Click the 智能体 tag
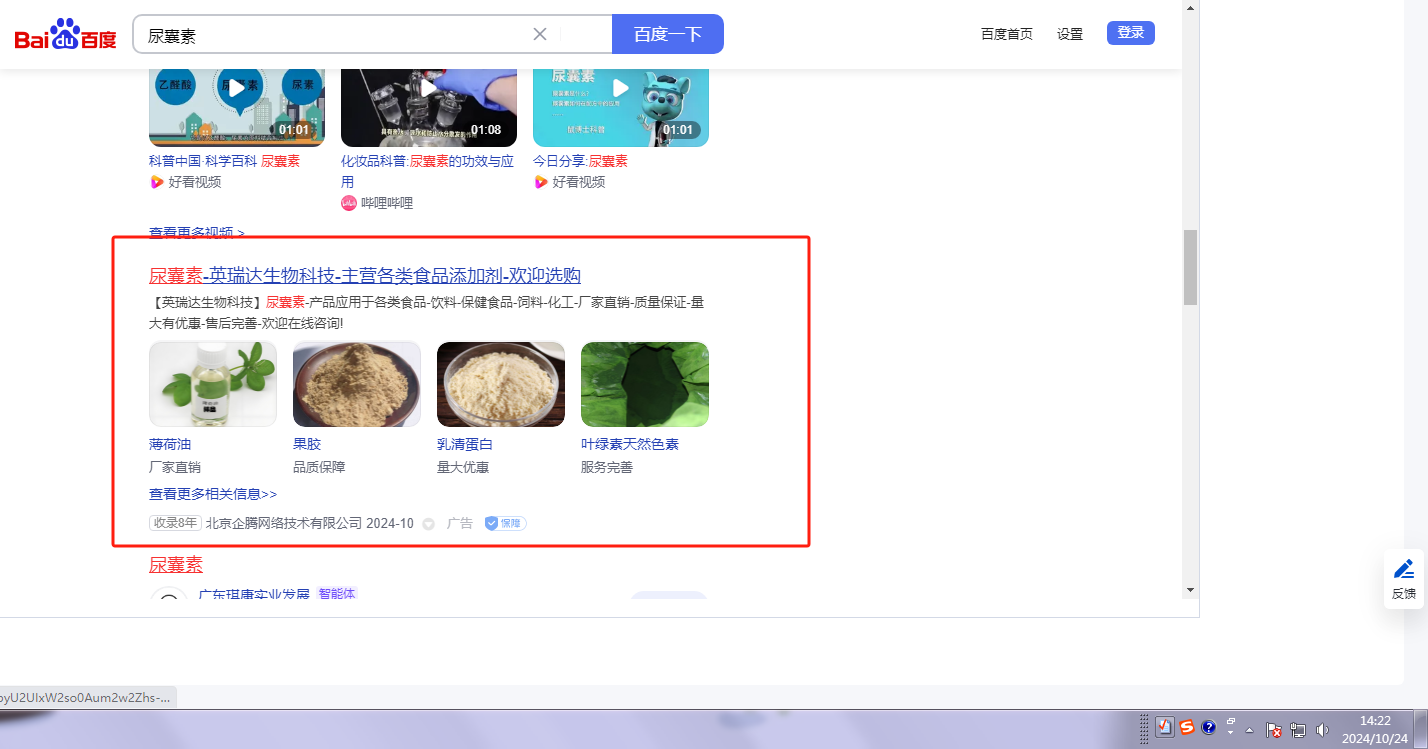This screenshot has width=1428, height=749. click(x=337, y=594)
